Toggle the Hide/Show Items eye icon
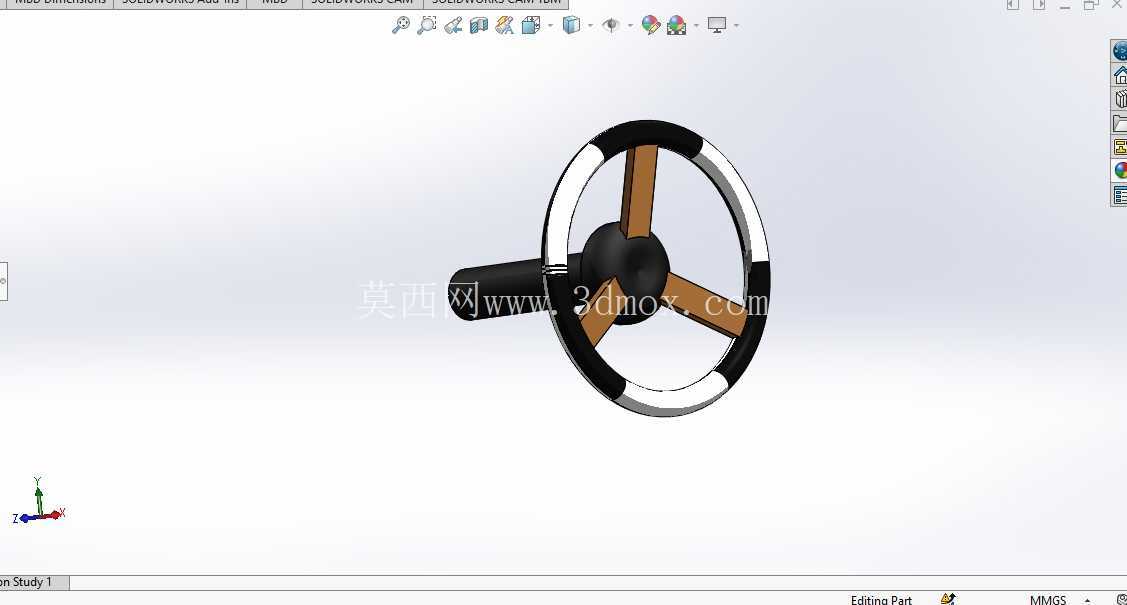This screenshot has width=1127, height=605. [x=611, y=26]
